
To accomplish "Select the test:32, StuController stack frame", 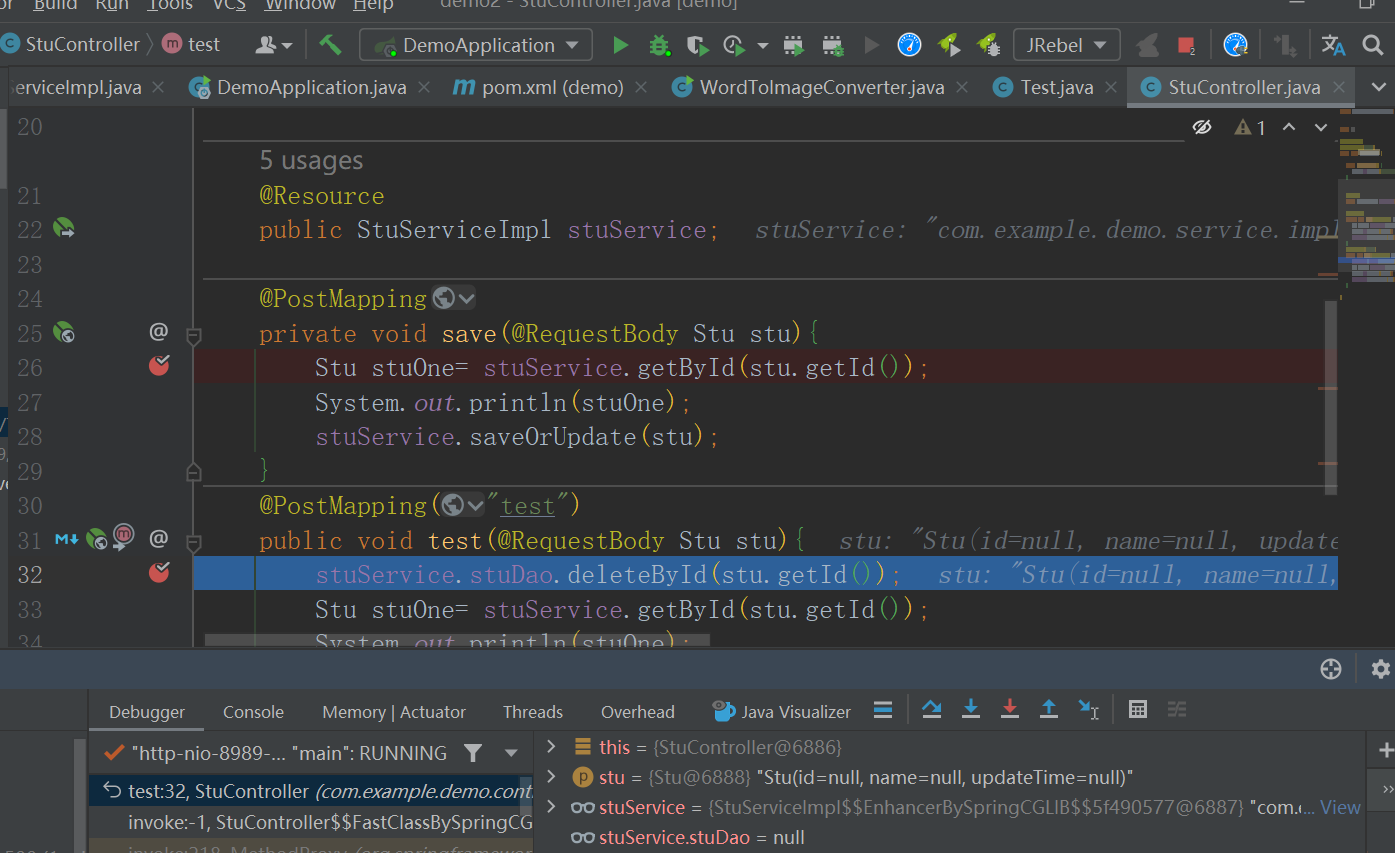I will click(x=310, y=791).
